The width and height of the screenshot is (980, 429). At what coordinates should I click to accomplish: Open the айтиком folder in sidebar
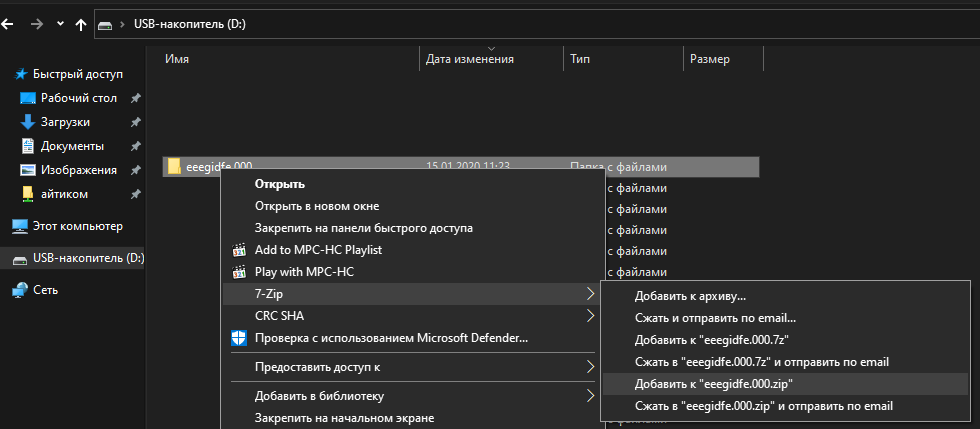click(64, 194)
